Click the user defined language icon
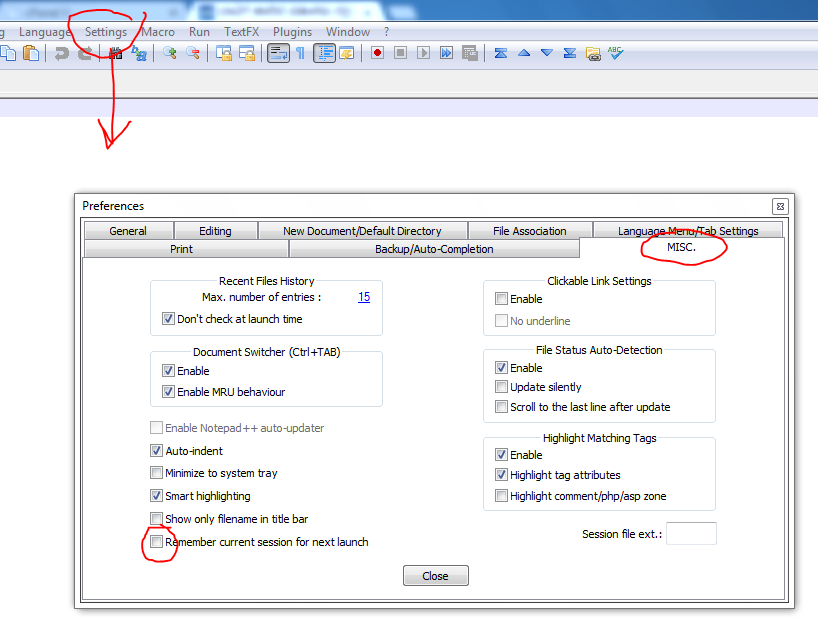The image size is (818, 644). click(347, 53)
